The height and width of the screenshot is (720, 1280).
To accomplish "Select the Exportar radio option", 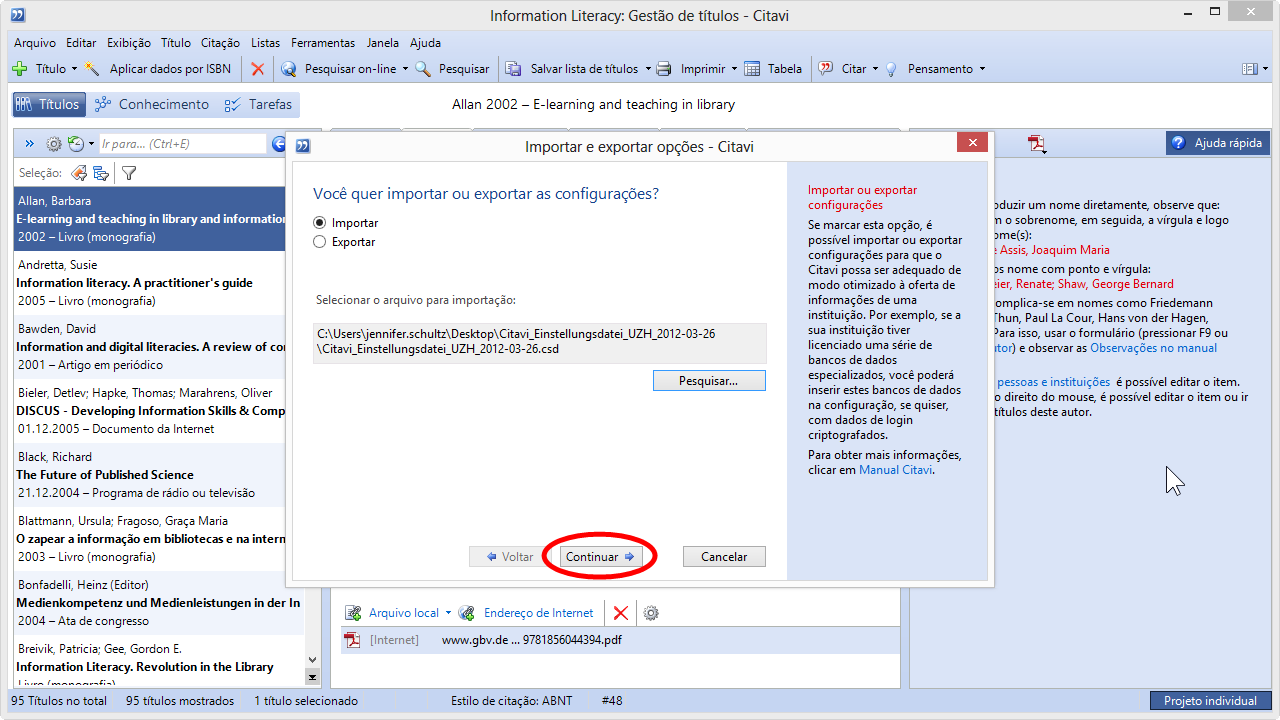I will pyautogui.click(x=320, y=242).
